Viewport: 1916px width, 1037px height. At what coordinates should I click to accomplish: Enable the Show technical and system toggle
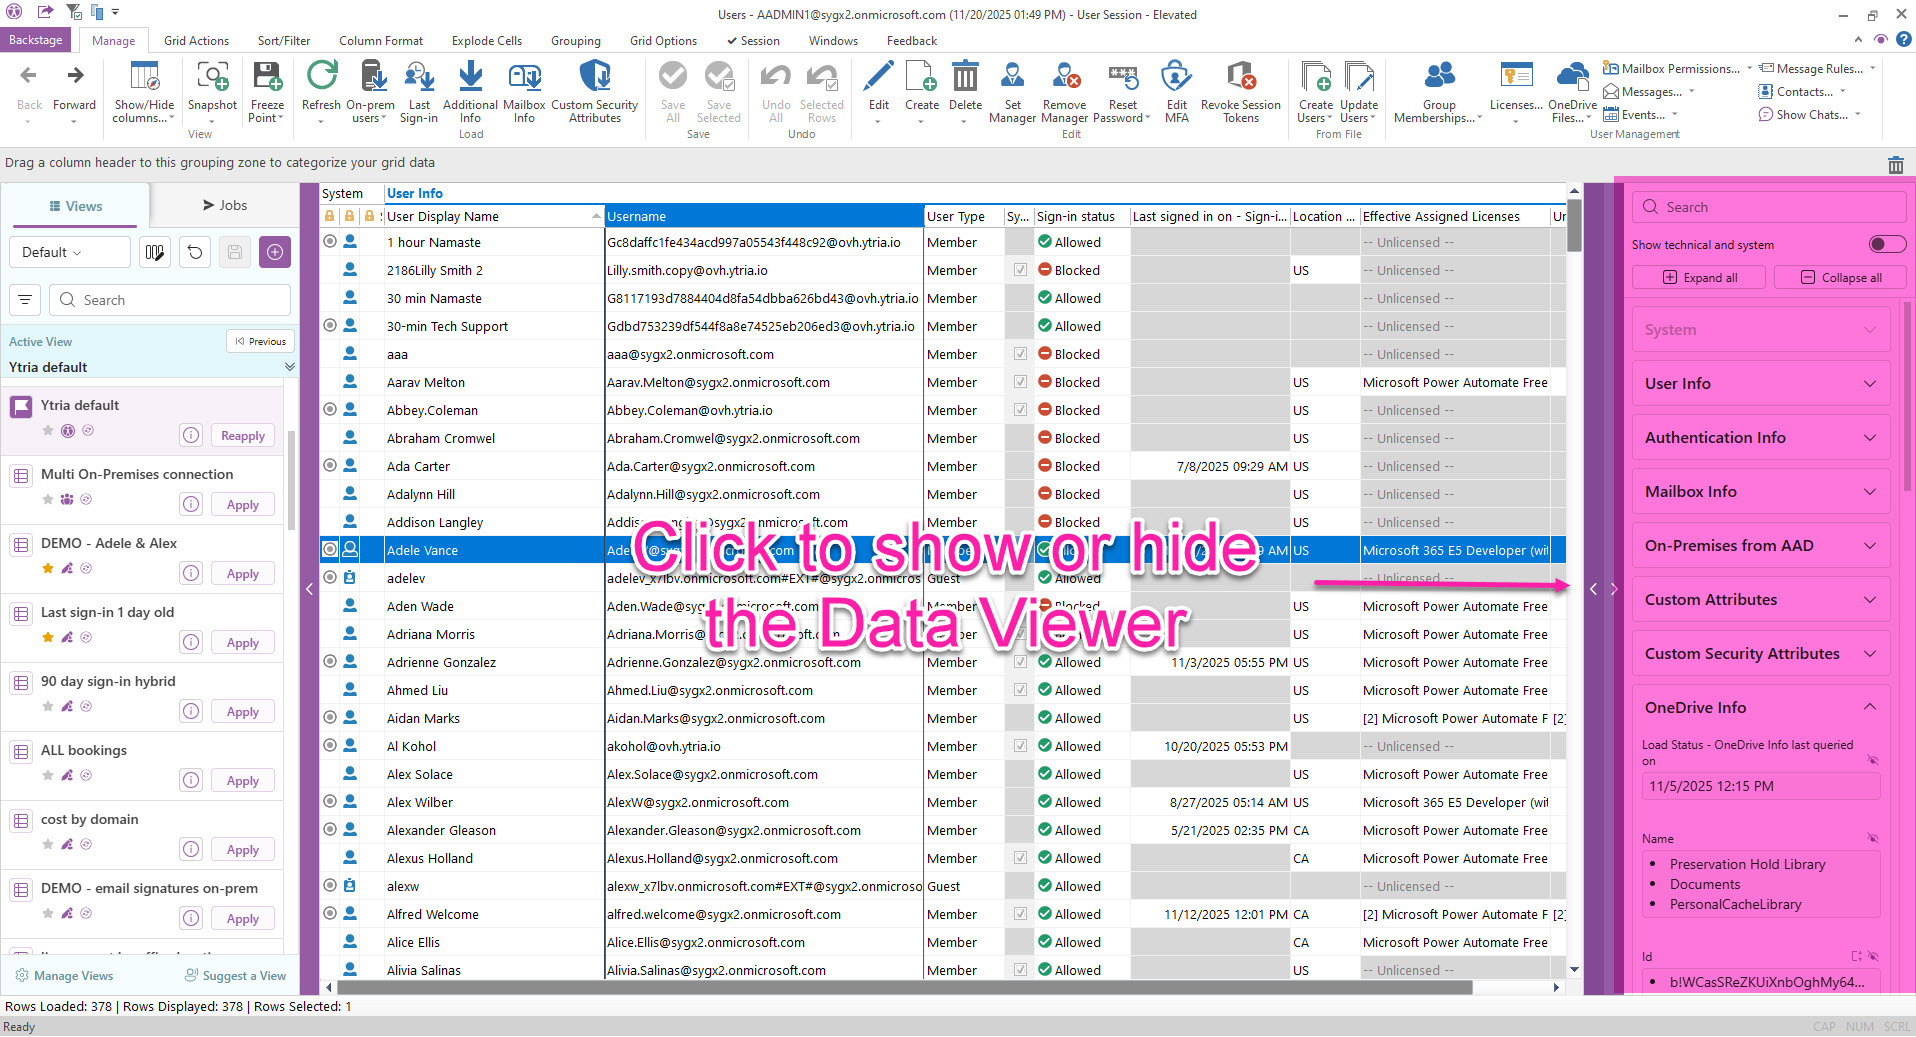pos(1886,244)
